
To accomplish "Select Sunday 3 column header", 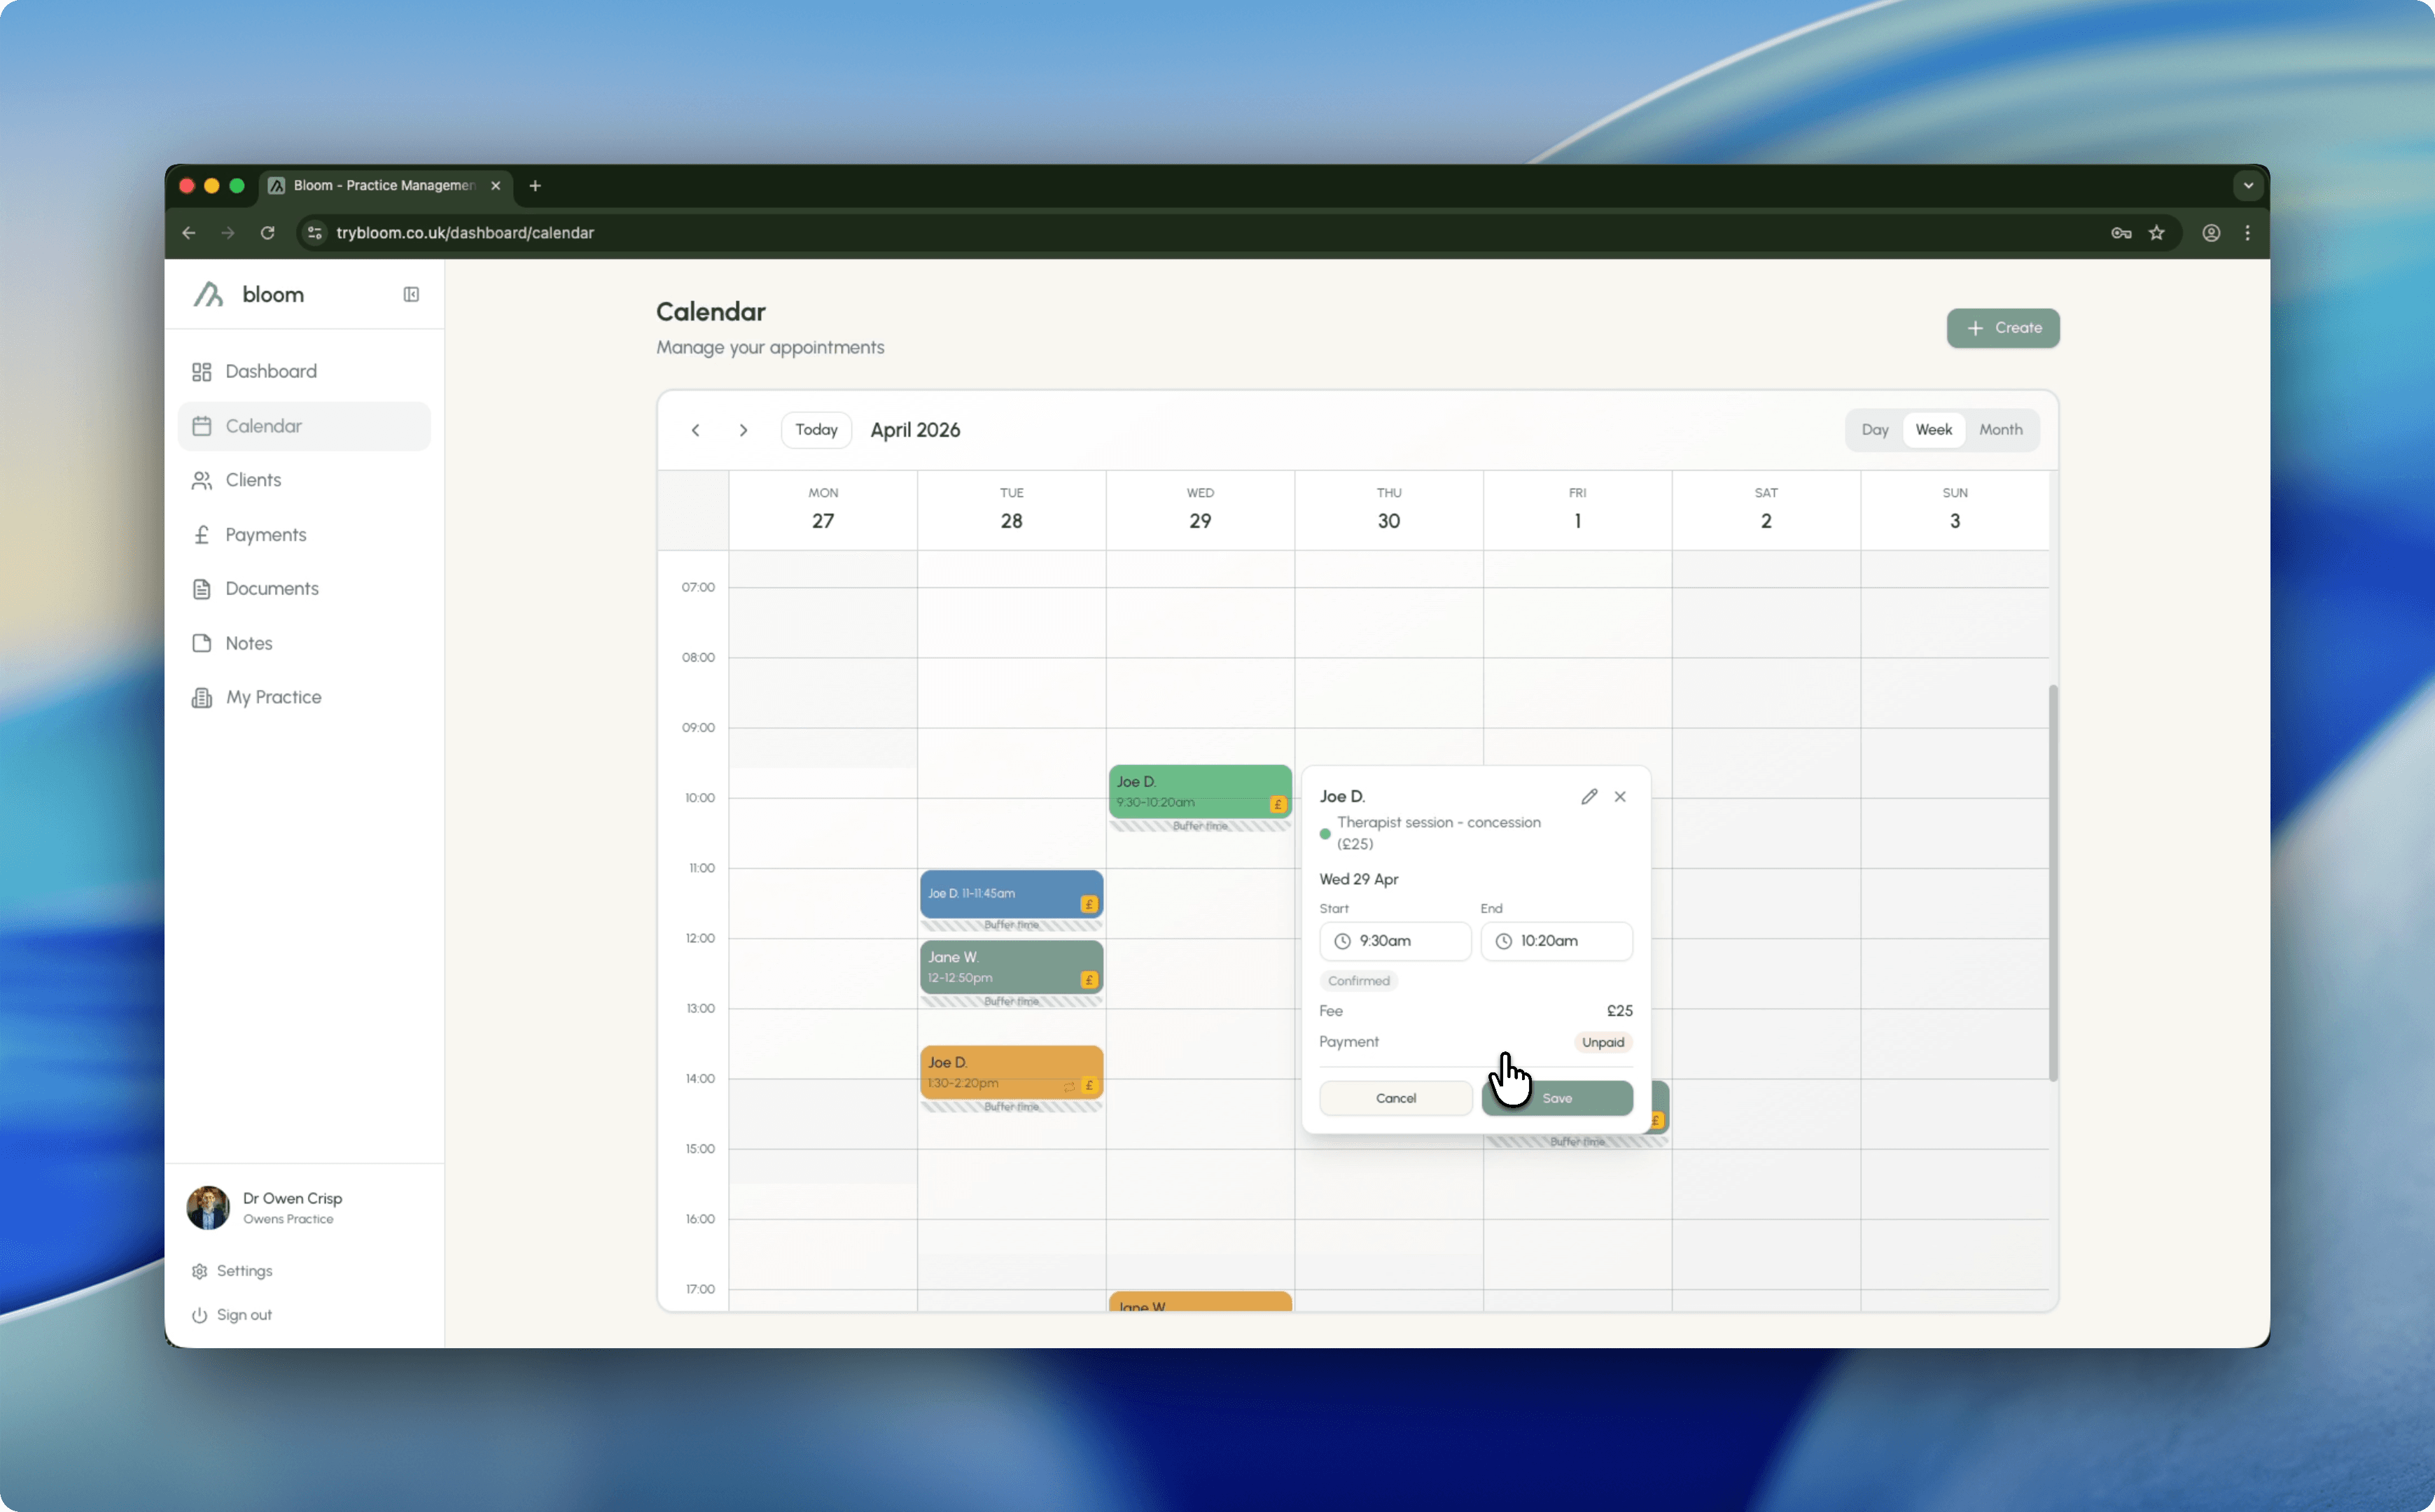I will (1955, 510).
